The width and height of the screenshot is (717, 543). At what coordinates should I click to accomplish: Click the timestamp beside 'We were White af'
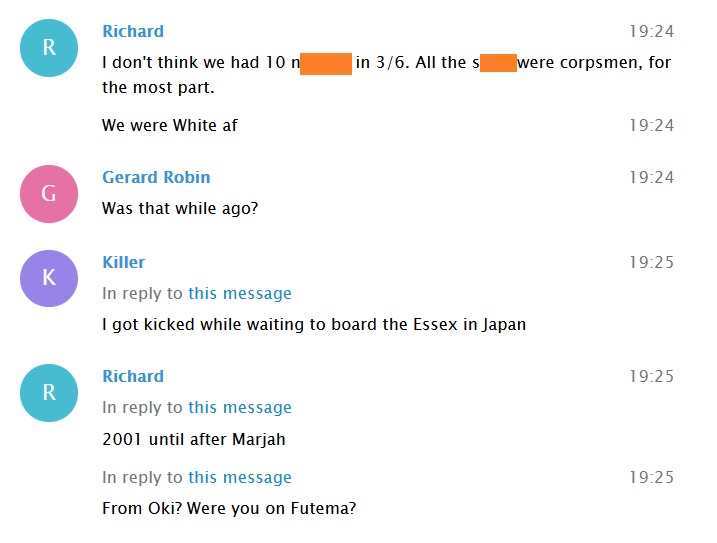(x=652, y=125)
